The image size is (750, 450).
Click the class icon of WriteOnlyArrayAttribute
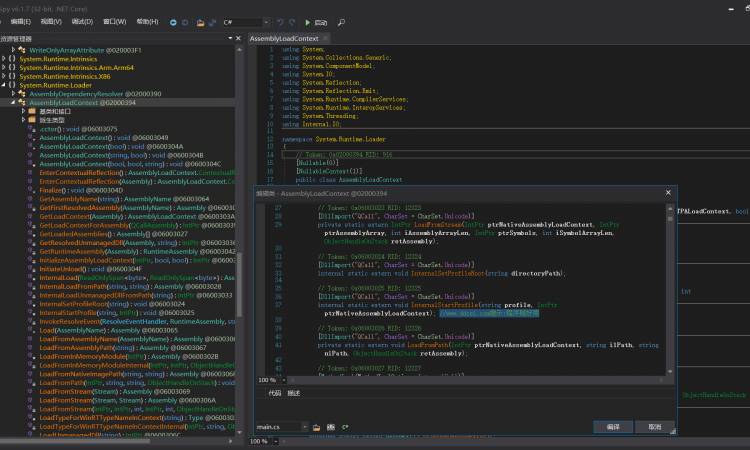pos(22,50)
